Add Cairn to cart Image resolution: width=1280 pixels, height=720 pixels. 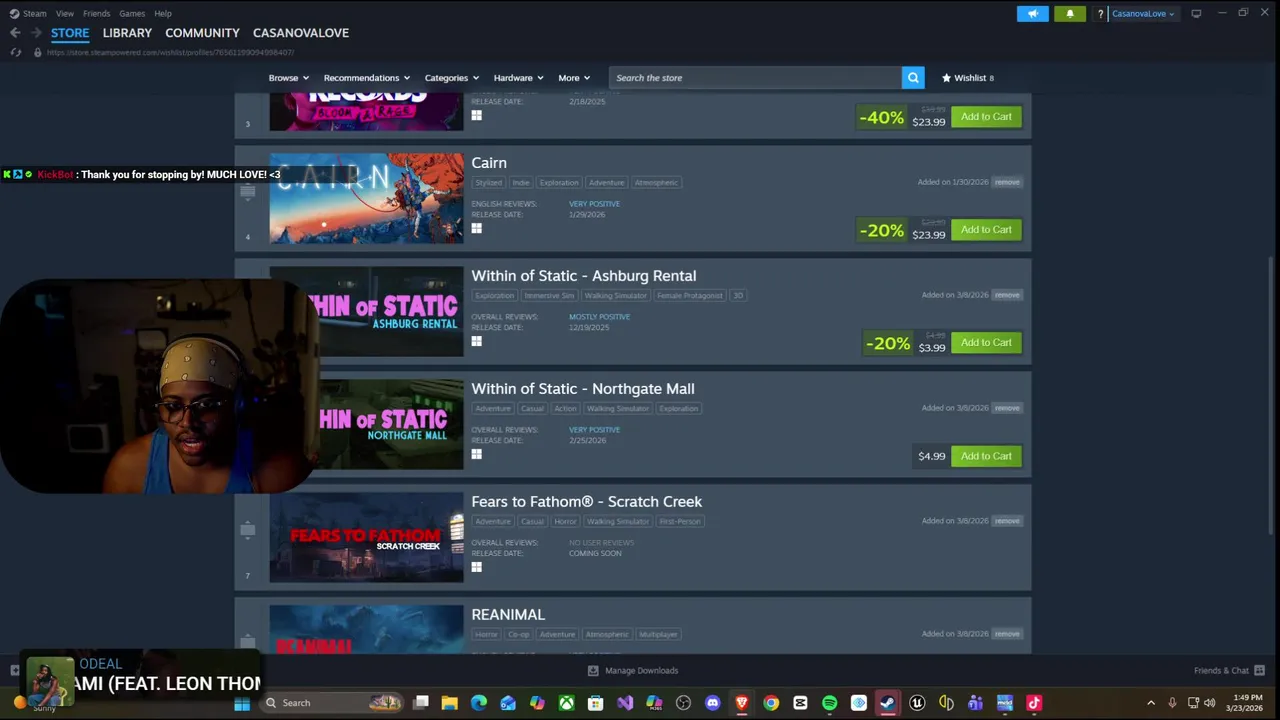[x=986, y=230]
